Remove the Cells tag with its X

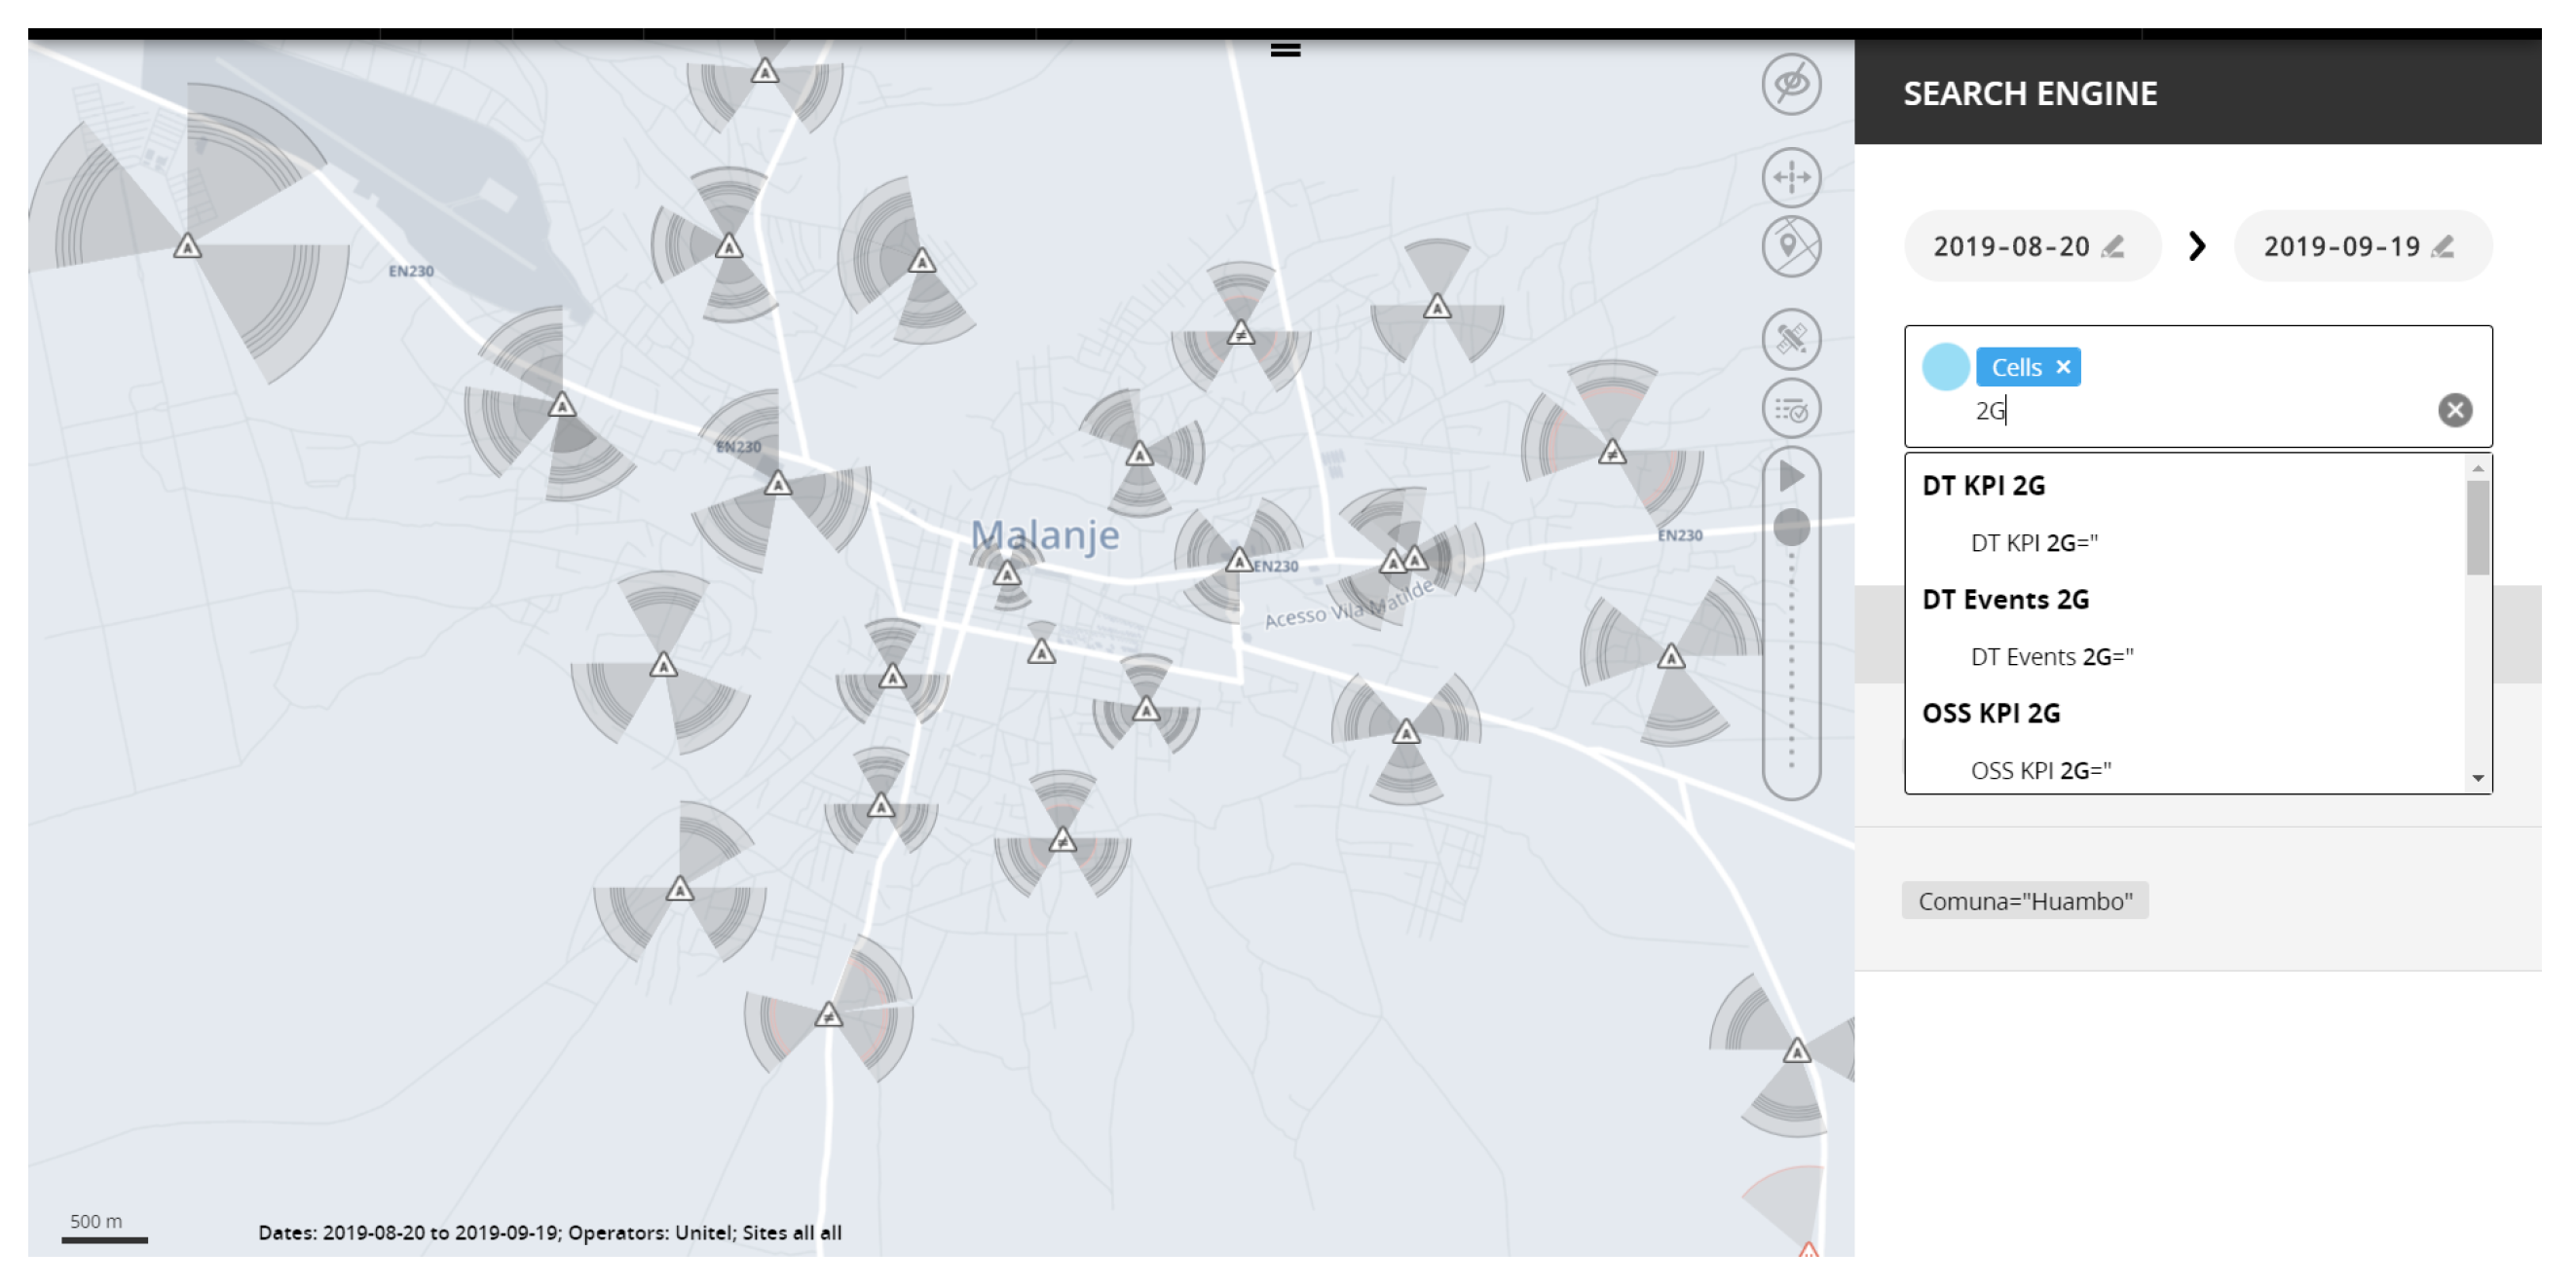coord(2063,367)
